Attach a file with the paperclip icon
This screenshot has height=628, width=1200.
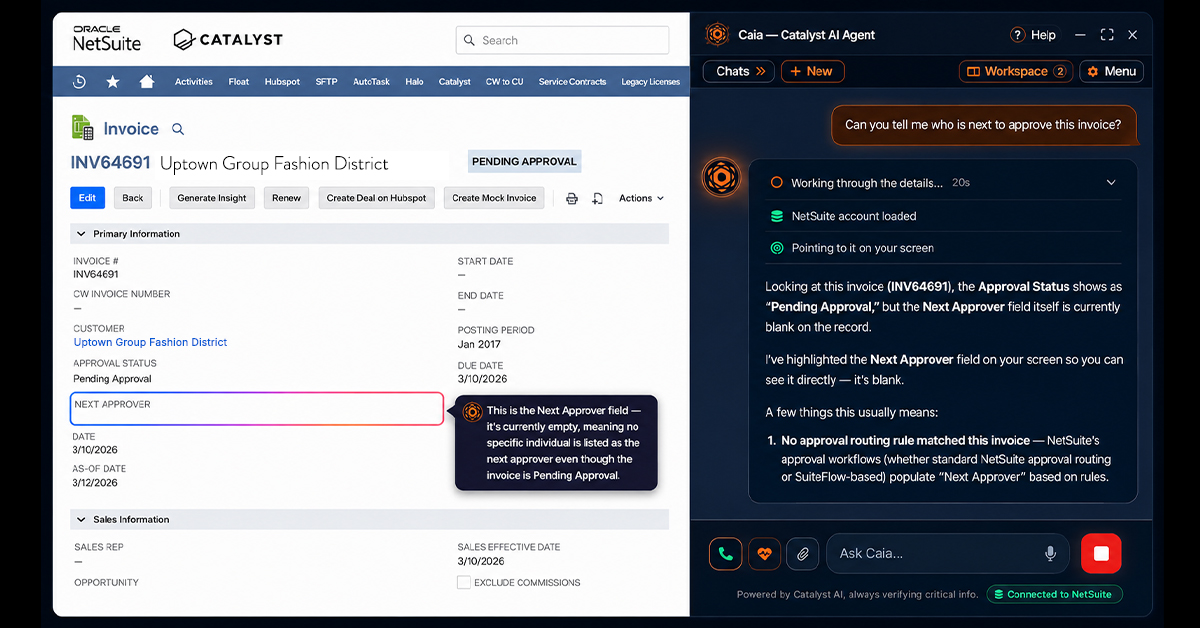tap(802, 553)
